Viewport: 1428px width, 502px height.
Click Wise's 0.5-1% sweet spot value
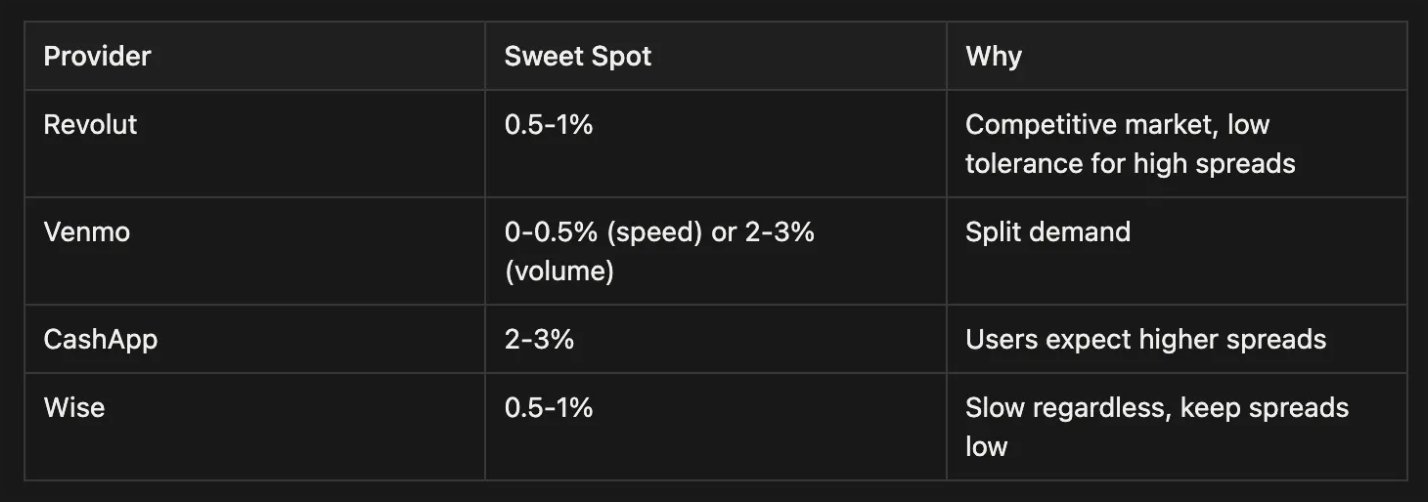point(548,408)
